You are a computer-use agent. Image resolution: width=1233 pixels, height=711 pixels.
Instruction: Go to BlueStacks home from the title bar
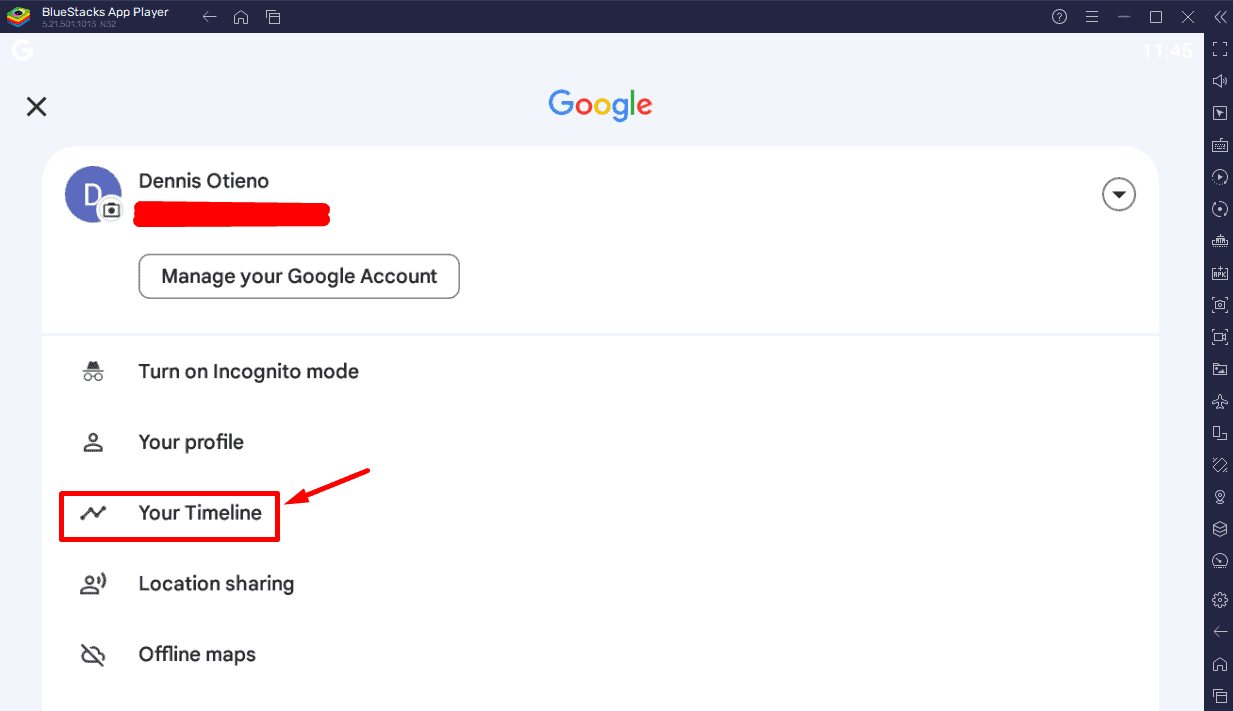tap(241, 17)
